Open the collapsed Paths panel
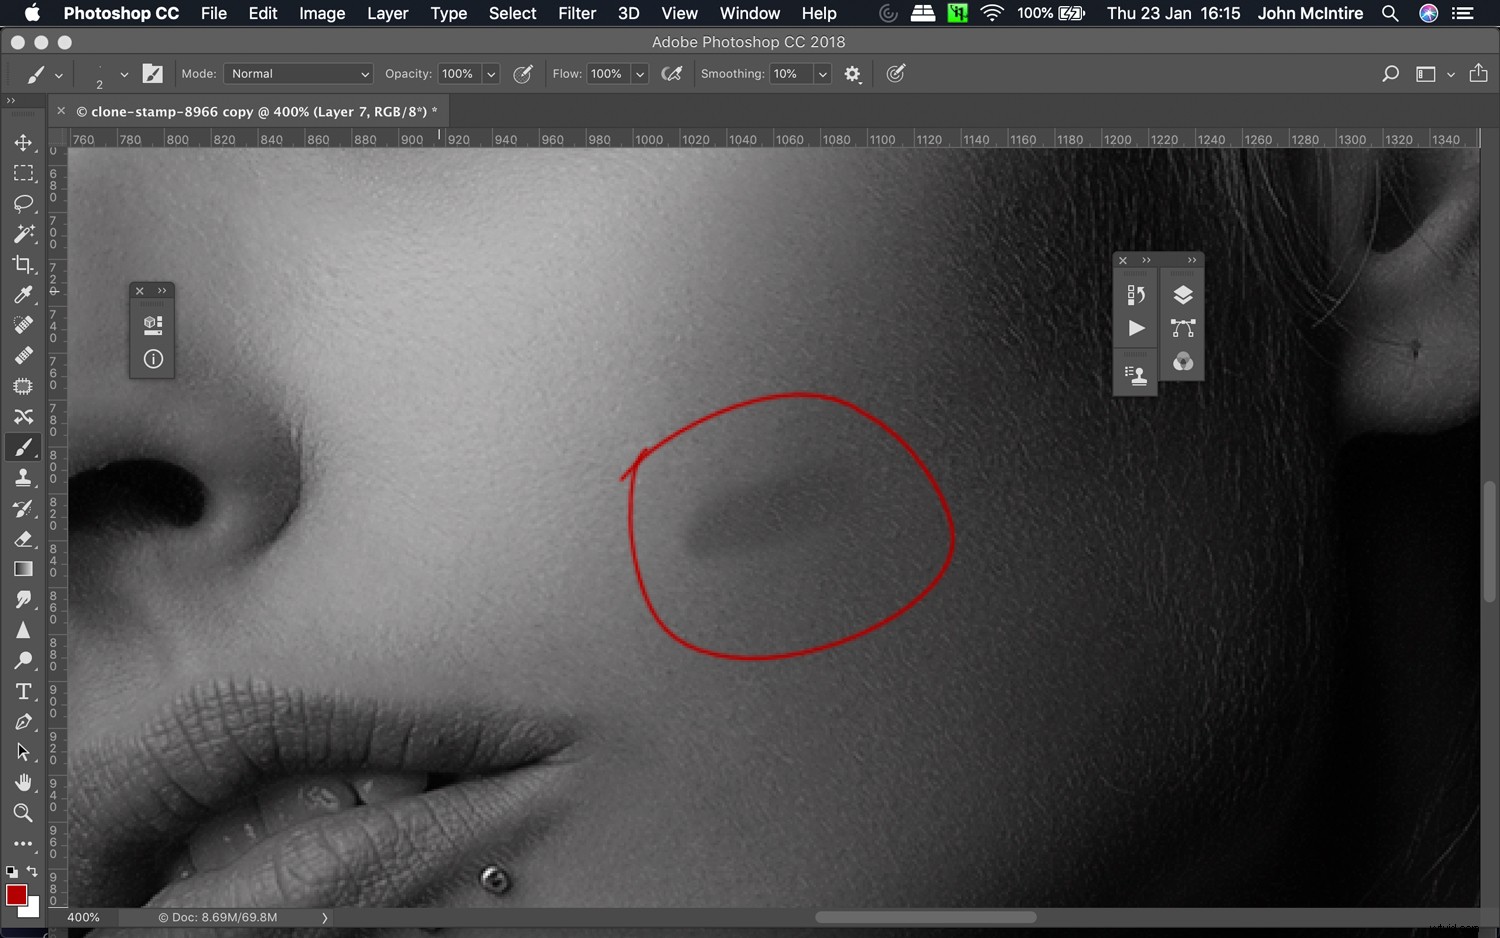This screenshot has width=1500, height=938. coord(1183,328)
